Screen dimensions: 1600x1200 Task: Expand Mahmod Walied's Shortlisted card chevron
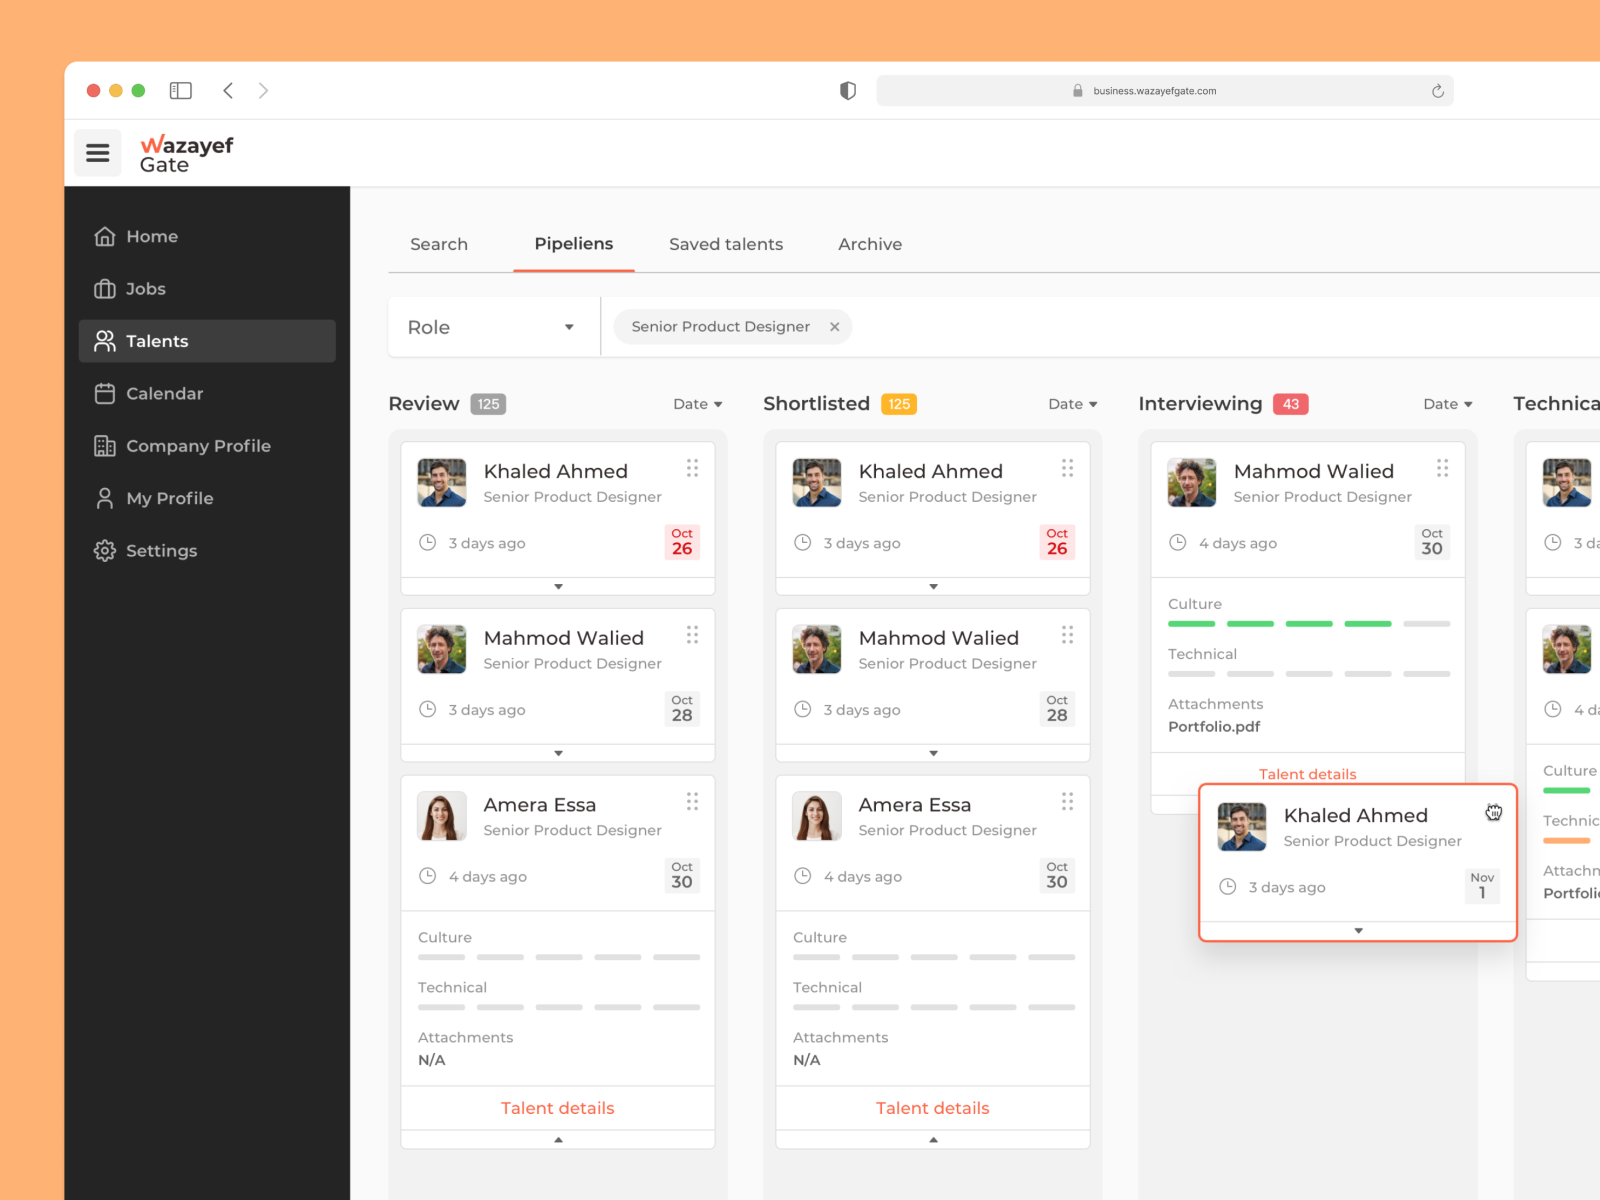pos(932,754)
